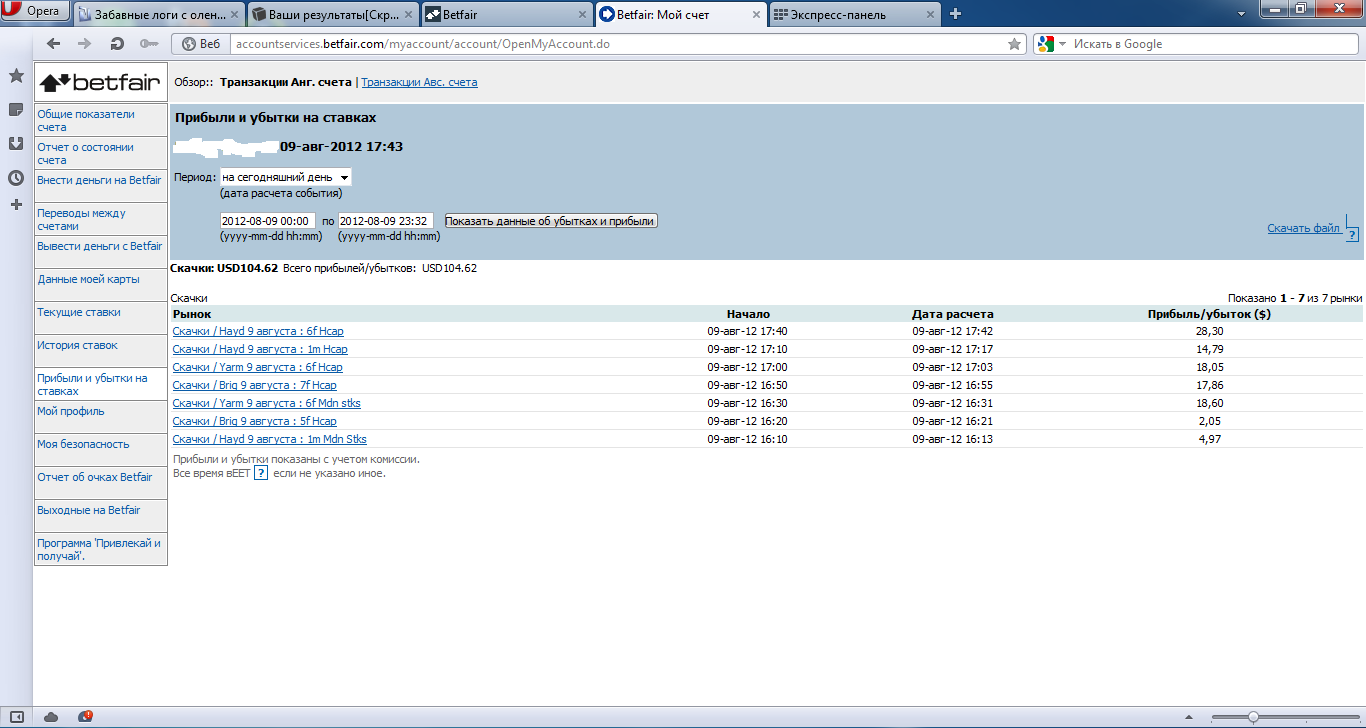Open market 'Hayd 9 августа : 6f Hcap'

(258, 331)
